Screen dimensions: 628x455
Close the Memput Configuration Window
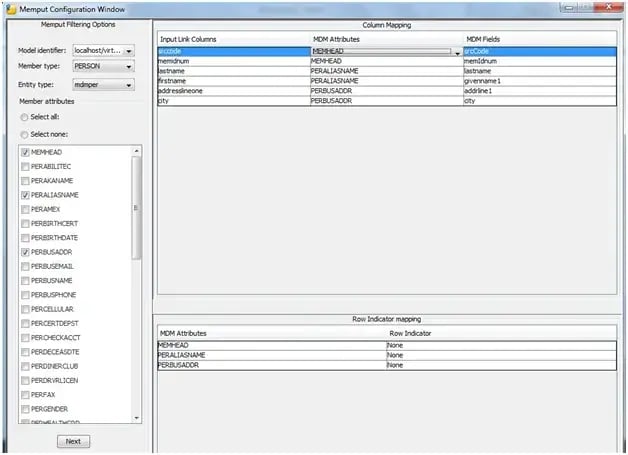coord(608,6)
